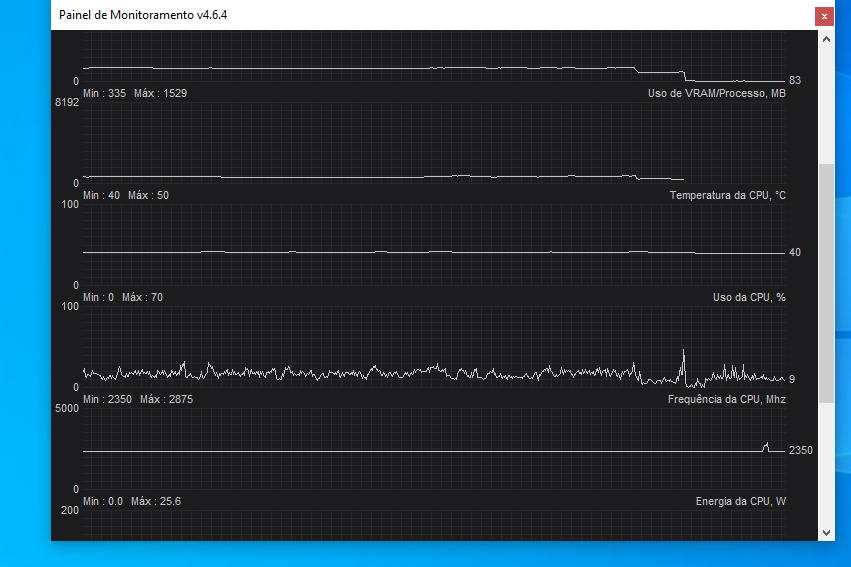The height and width of the screenshot is (567, 851).
Task: Select the Frequência da CPU, Mhz label
Action: pos(727,399)
